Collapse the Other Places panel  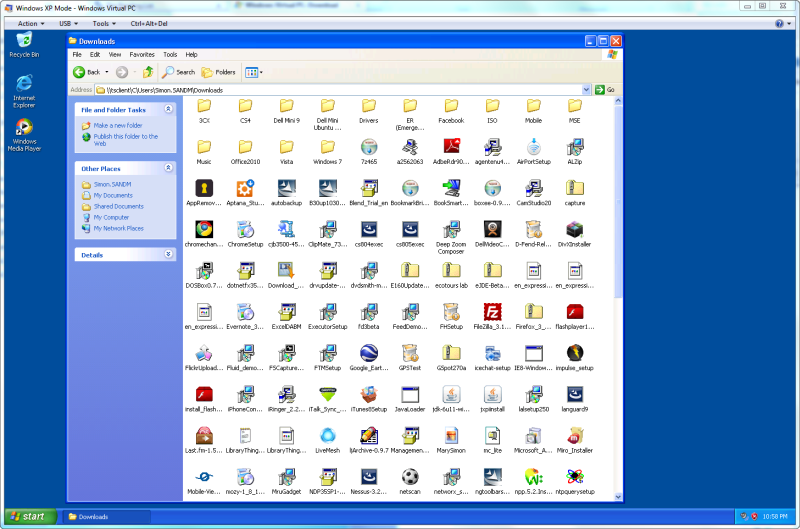168,168
